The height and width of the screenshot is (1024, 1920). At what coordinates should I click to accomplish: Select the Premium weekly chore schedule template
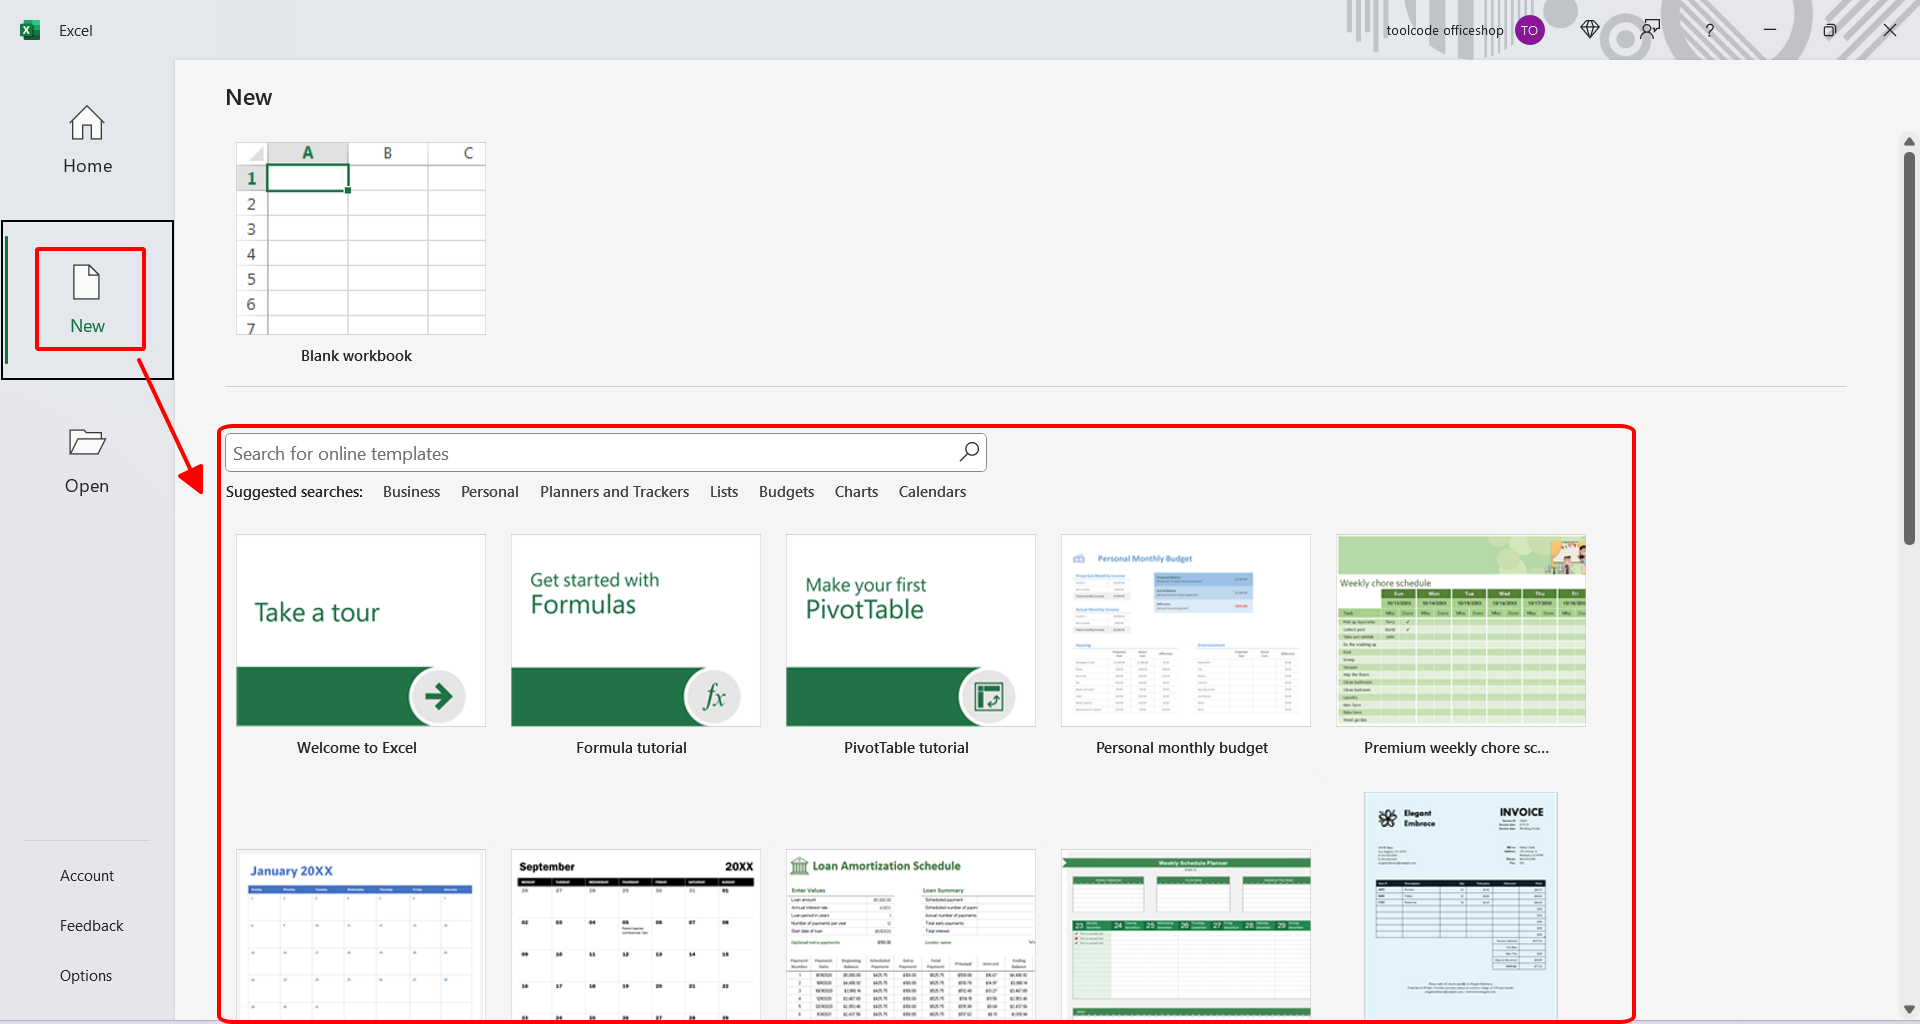point(1461,630)
